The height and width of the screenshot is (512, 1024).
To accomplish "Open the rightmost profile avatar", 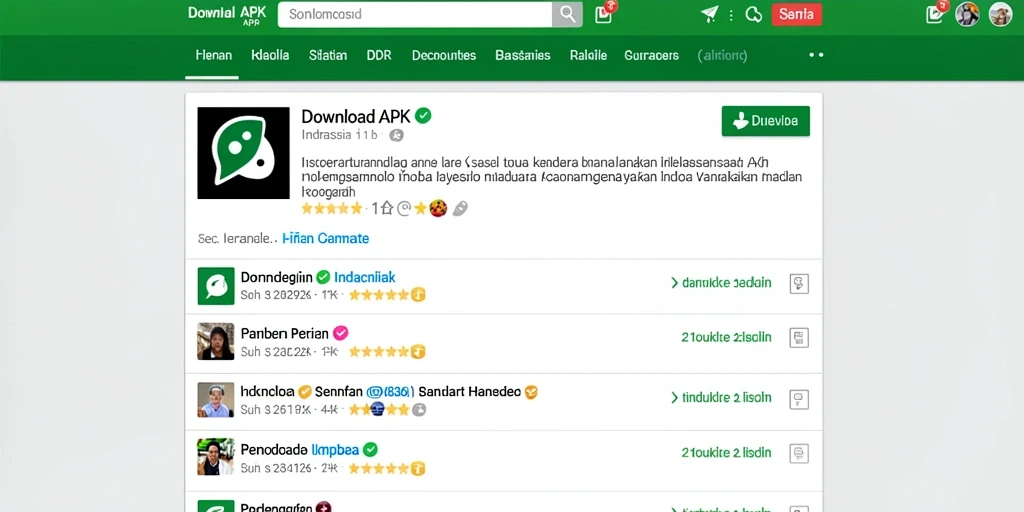I will coord(1000,14).
